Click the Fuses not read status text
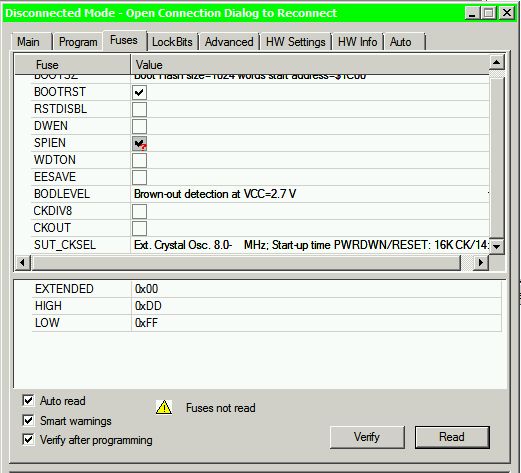The height and width of the screenshot is (473, 521). pyautogui.click(x=221, y=408)
